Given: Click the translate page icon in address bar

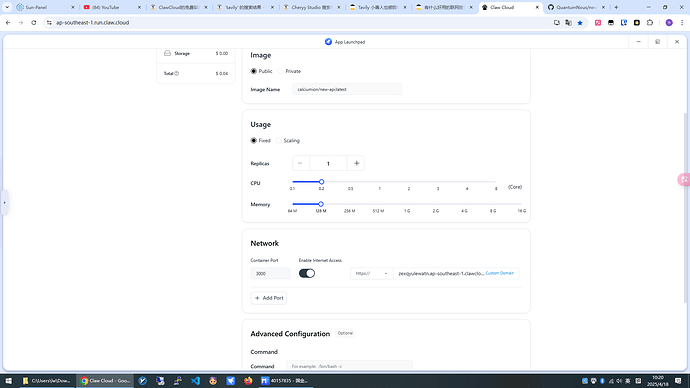Looking at the screenshot, I should click(x=569, y=23).
